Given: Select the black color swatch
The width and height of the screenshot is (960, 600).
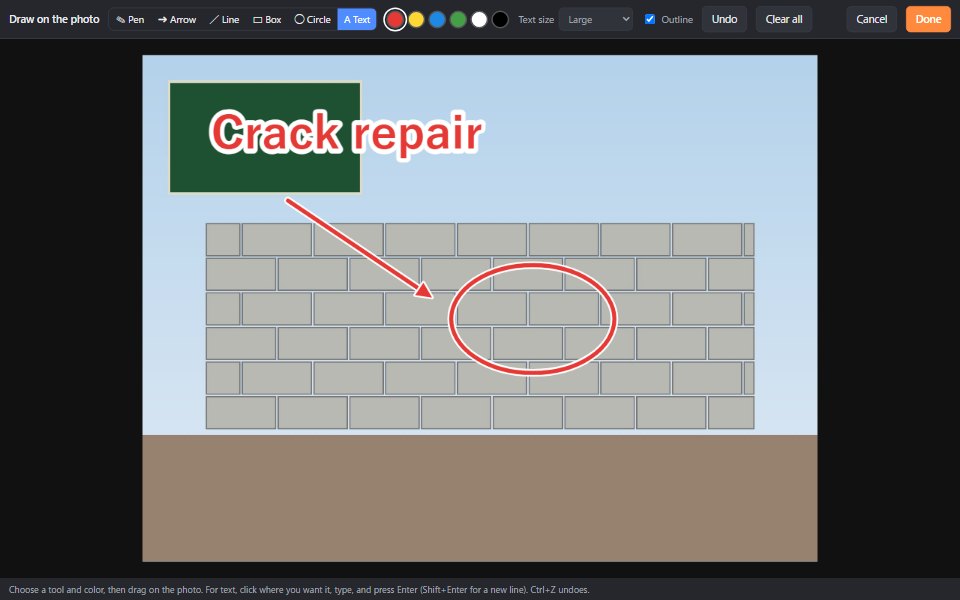Looking at the screenshot, I should point(500,20).
